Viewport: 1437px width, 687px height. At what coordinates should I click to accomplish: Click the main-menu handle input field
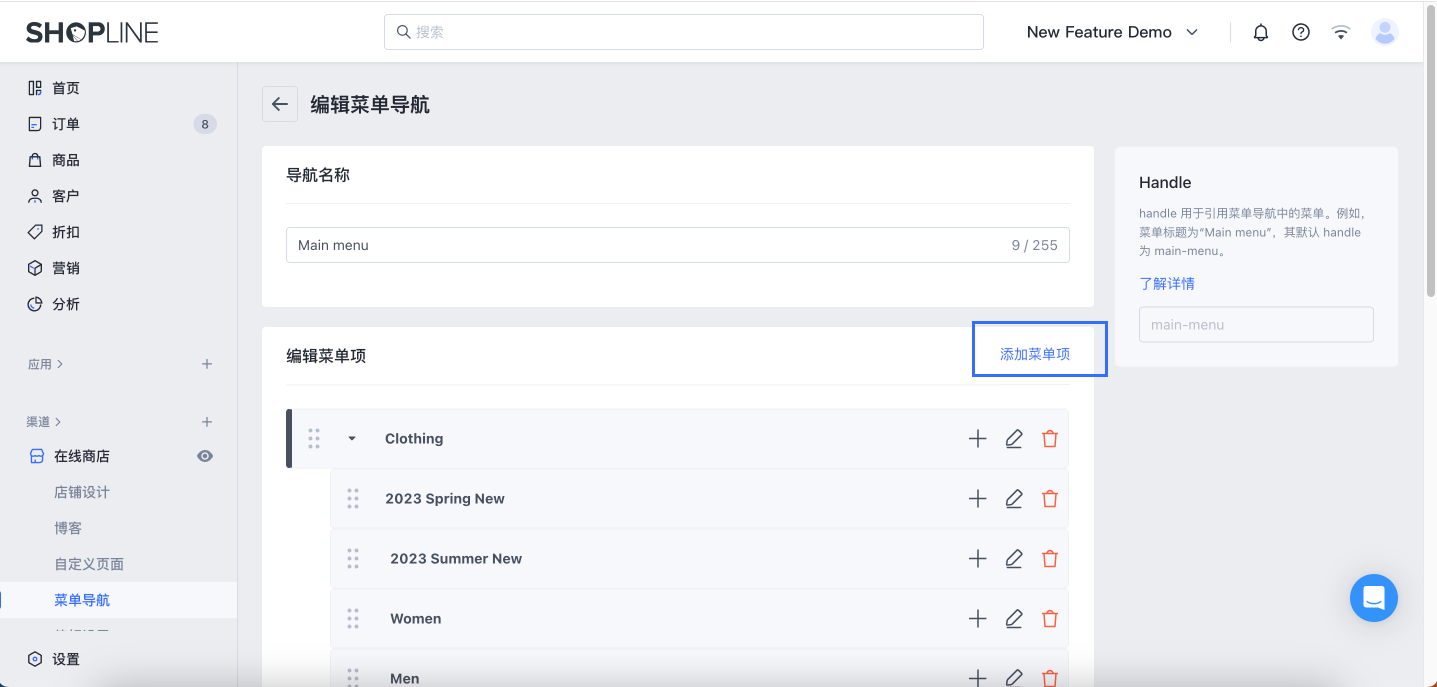tap(1255, 324)
